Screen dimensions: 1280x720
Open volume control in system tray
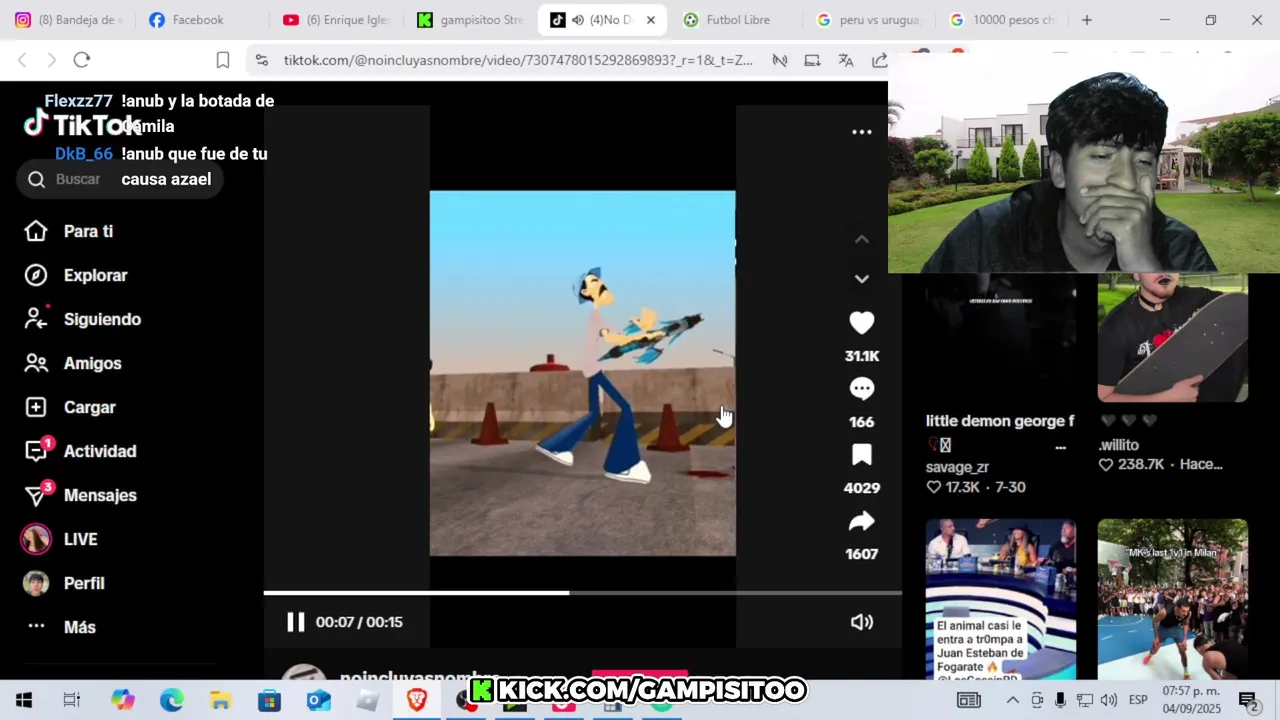1109,700
